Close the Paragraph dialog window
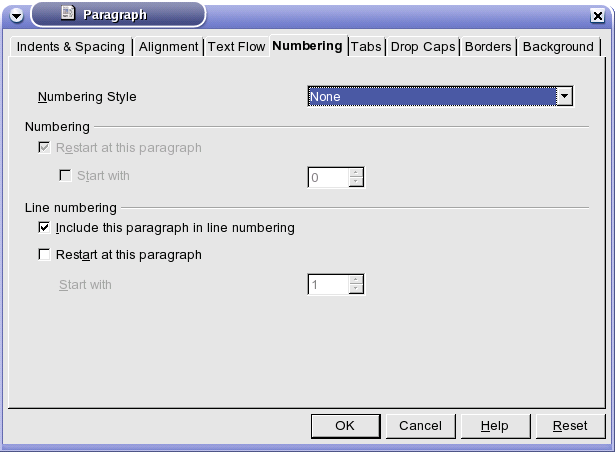The width and height of the screenshot is (615, 452). click(597, 16)
